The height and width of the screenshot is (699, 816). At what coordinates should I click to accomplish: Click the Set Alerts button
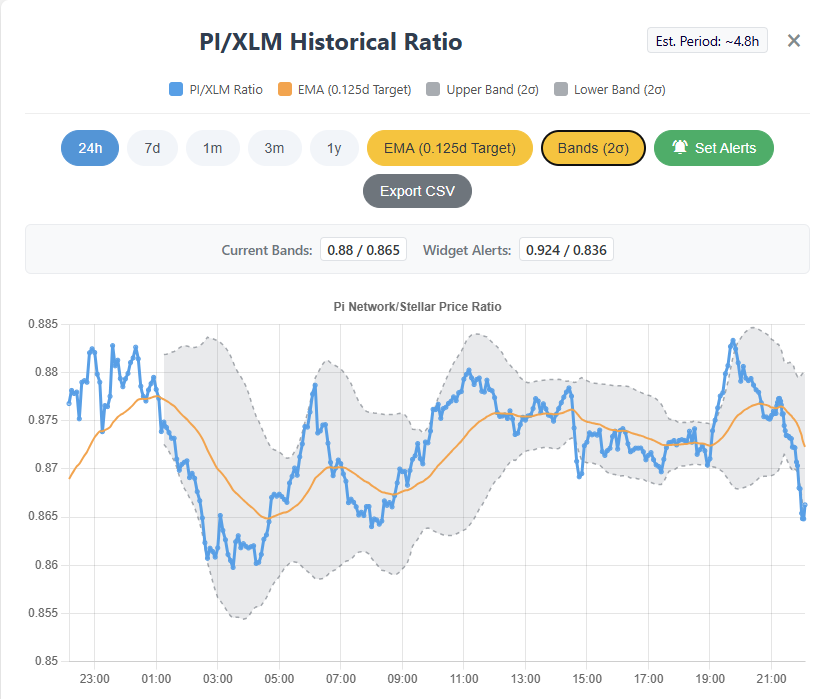pos(713,147)
